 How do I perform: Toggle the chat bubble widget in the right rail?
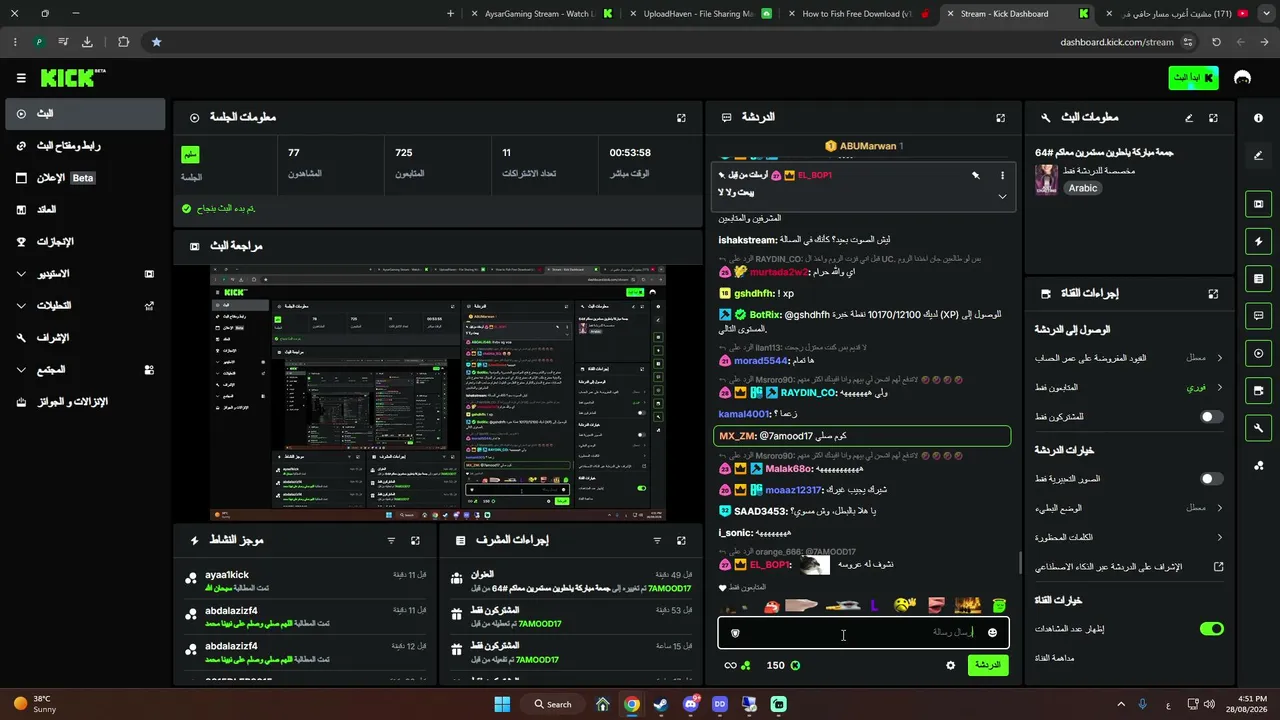point(1258,316)
